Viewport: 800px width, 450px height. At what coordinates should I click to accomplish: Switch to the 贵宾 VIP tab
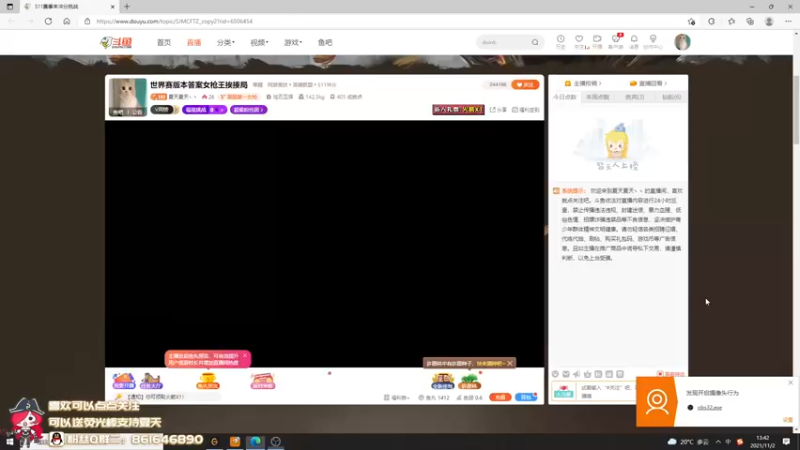click(635, 97)
